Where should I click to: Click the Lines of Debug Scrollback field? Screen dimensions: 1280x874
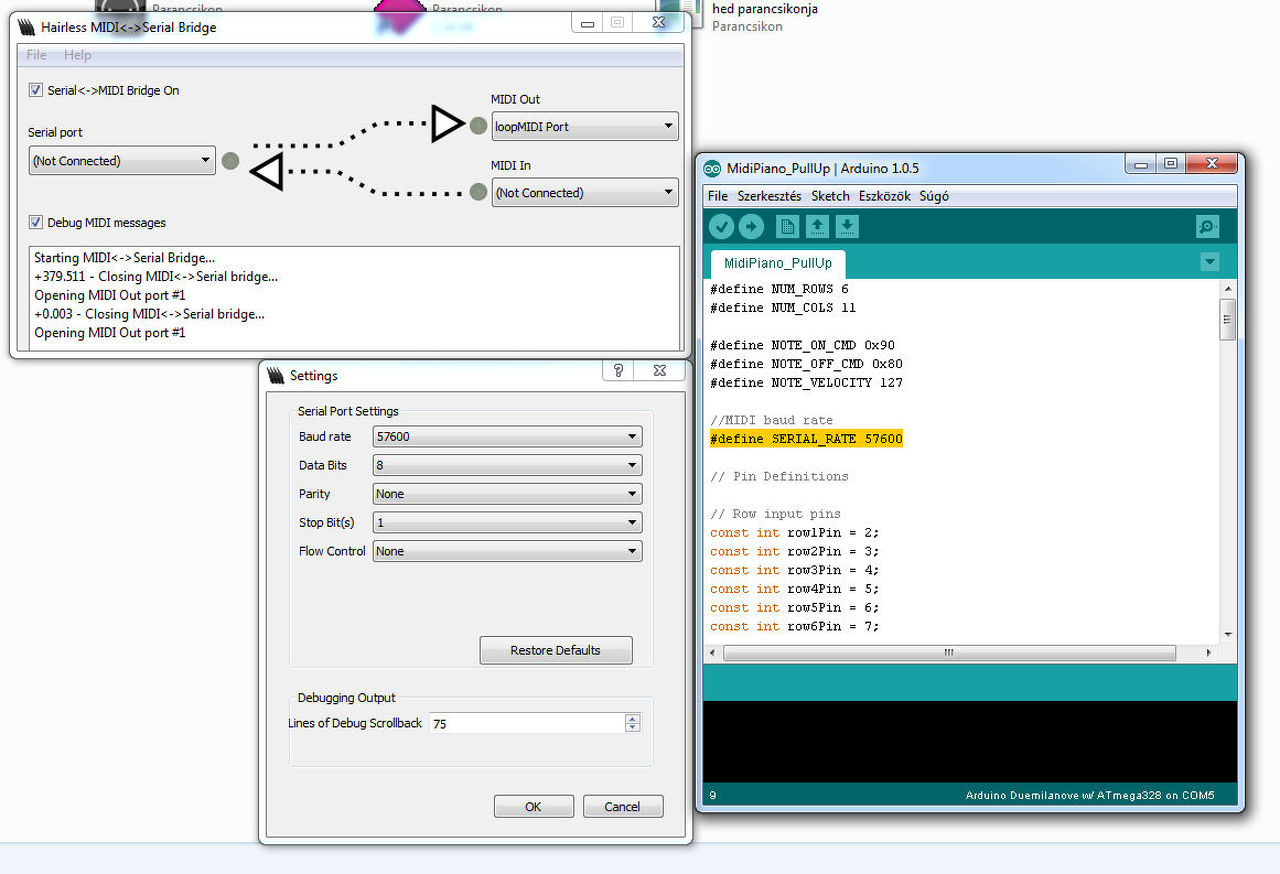[527, 723]
